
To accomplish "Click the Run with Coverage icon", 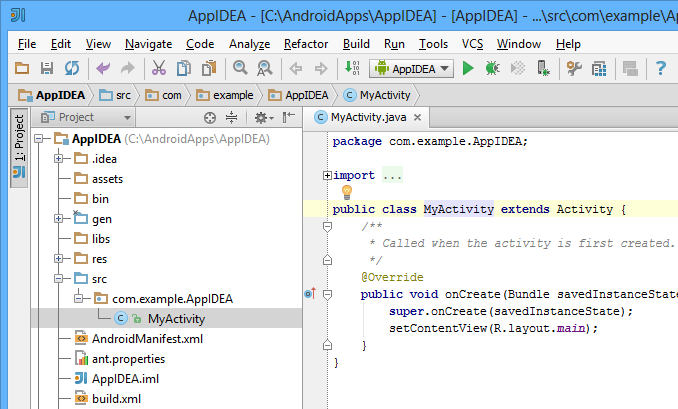I will 518,68.
